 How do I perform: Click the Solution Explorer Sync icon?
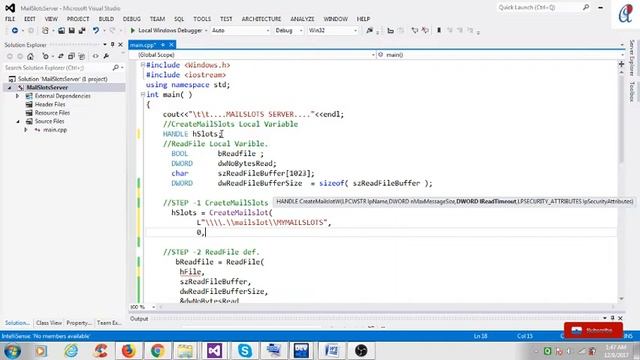pos(60,56)
